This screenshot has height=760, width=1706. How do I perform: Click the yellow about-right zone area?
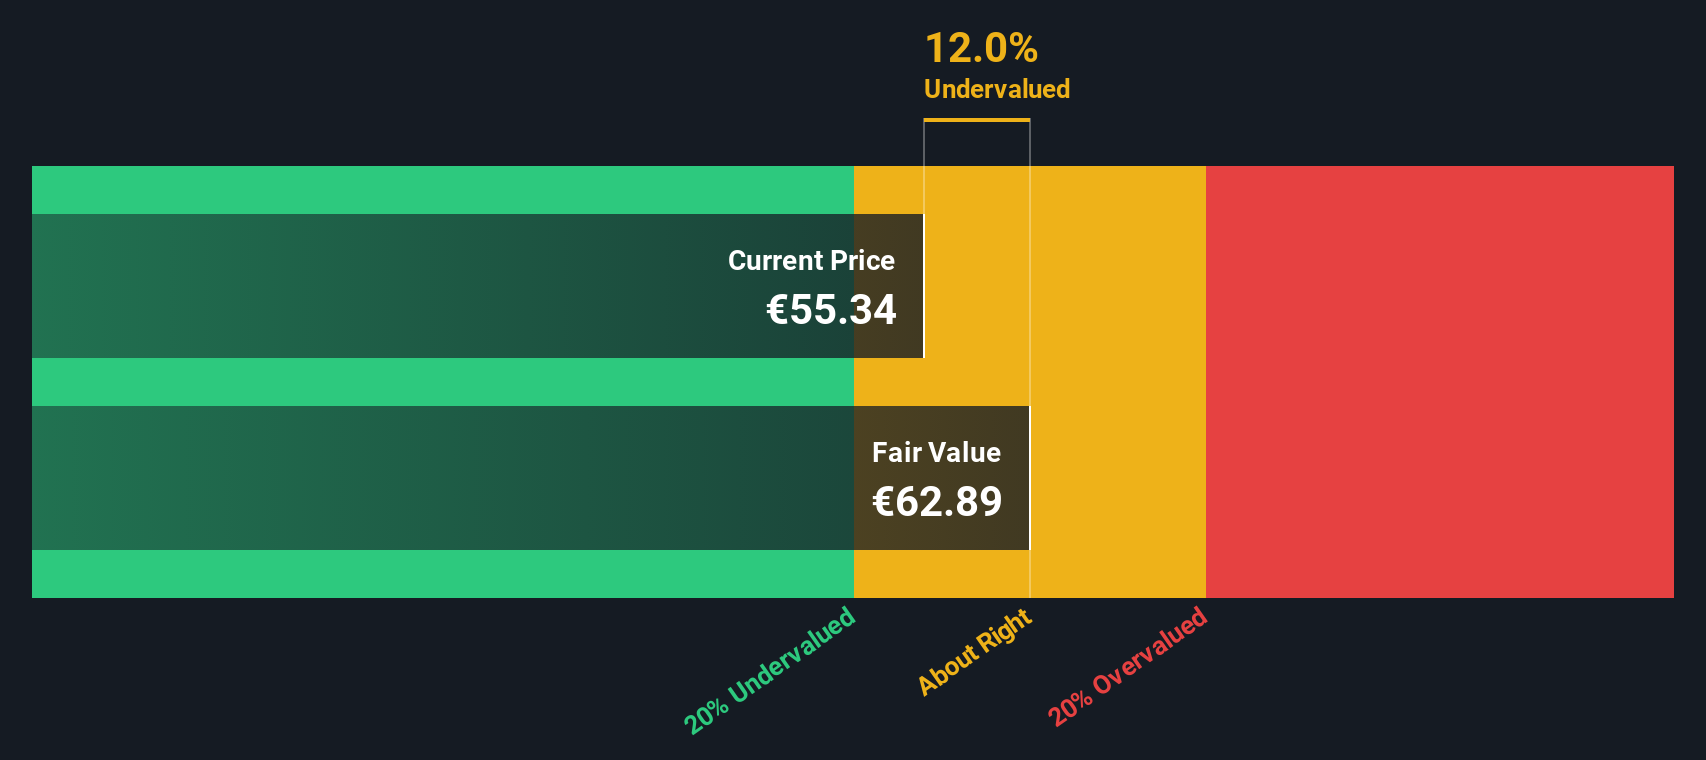pyautogui.click(x=1118, y=382)
